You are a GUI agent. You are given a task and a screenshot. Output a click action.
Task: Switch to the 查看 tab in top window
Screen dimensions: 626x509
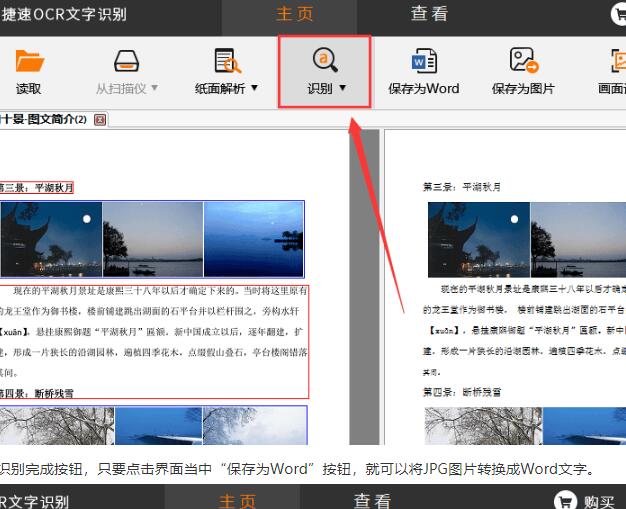pos(430,14)
